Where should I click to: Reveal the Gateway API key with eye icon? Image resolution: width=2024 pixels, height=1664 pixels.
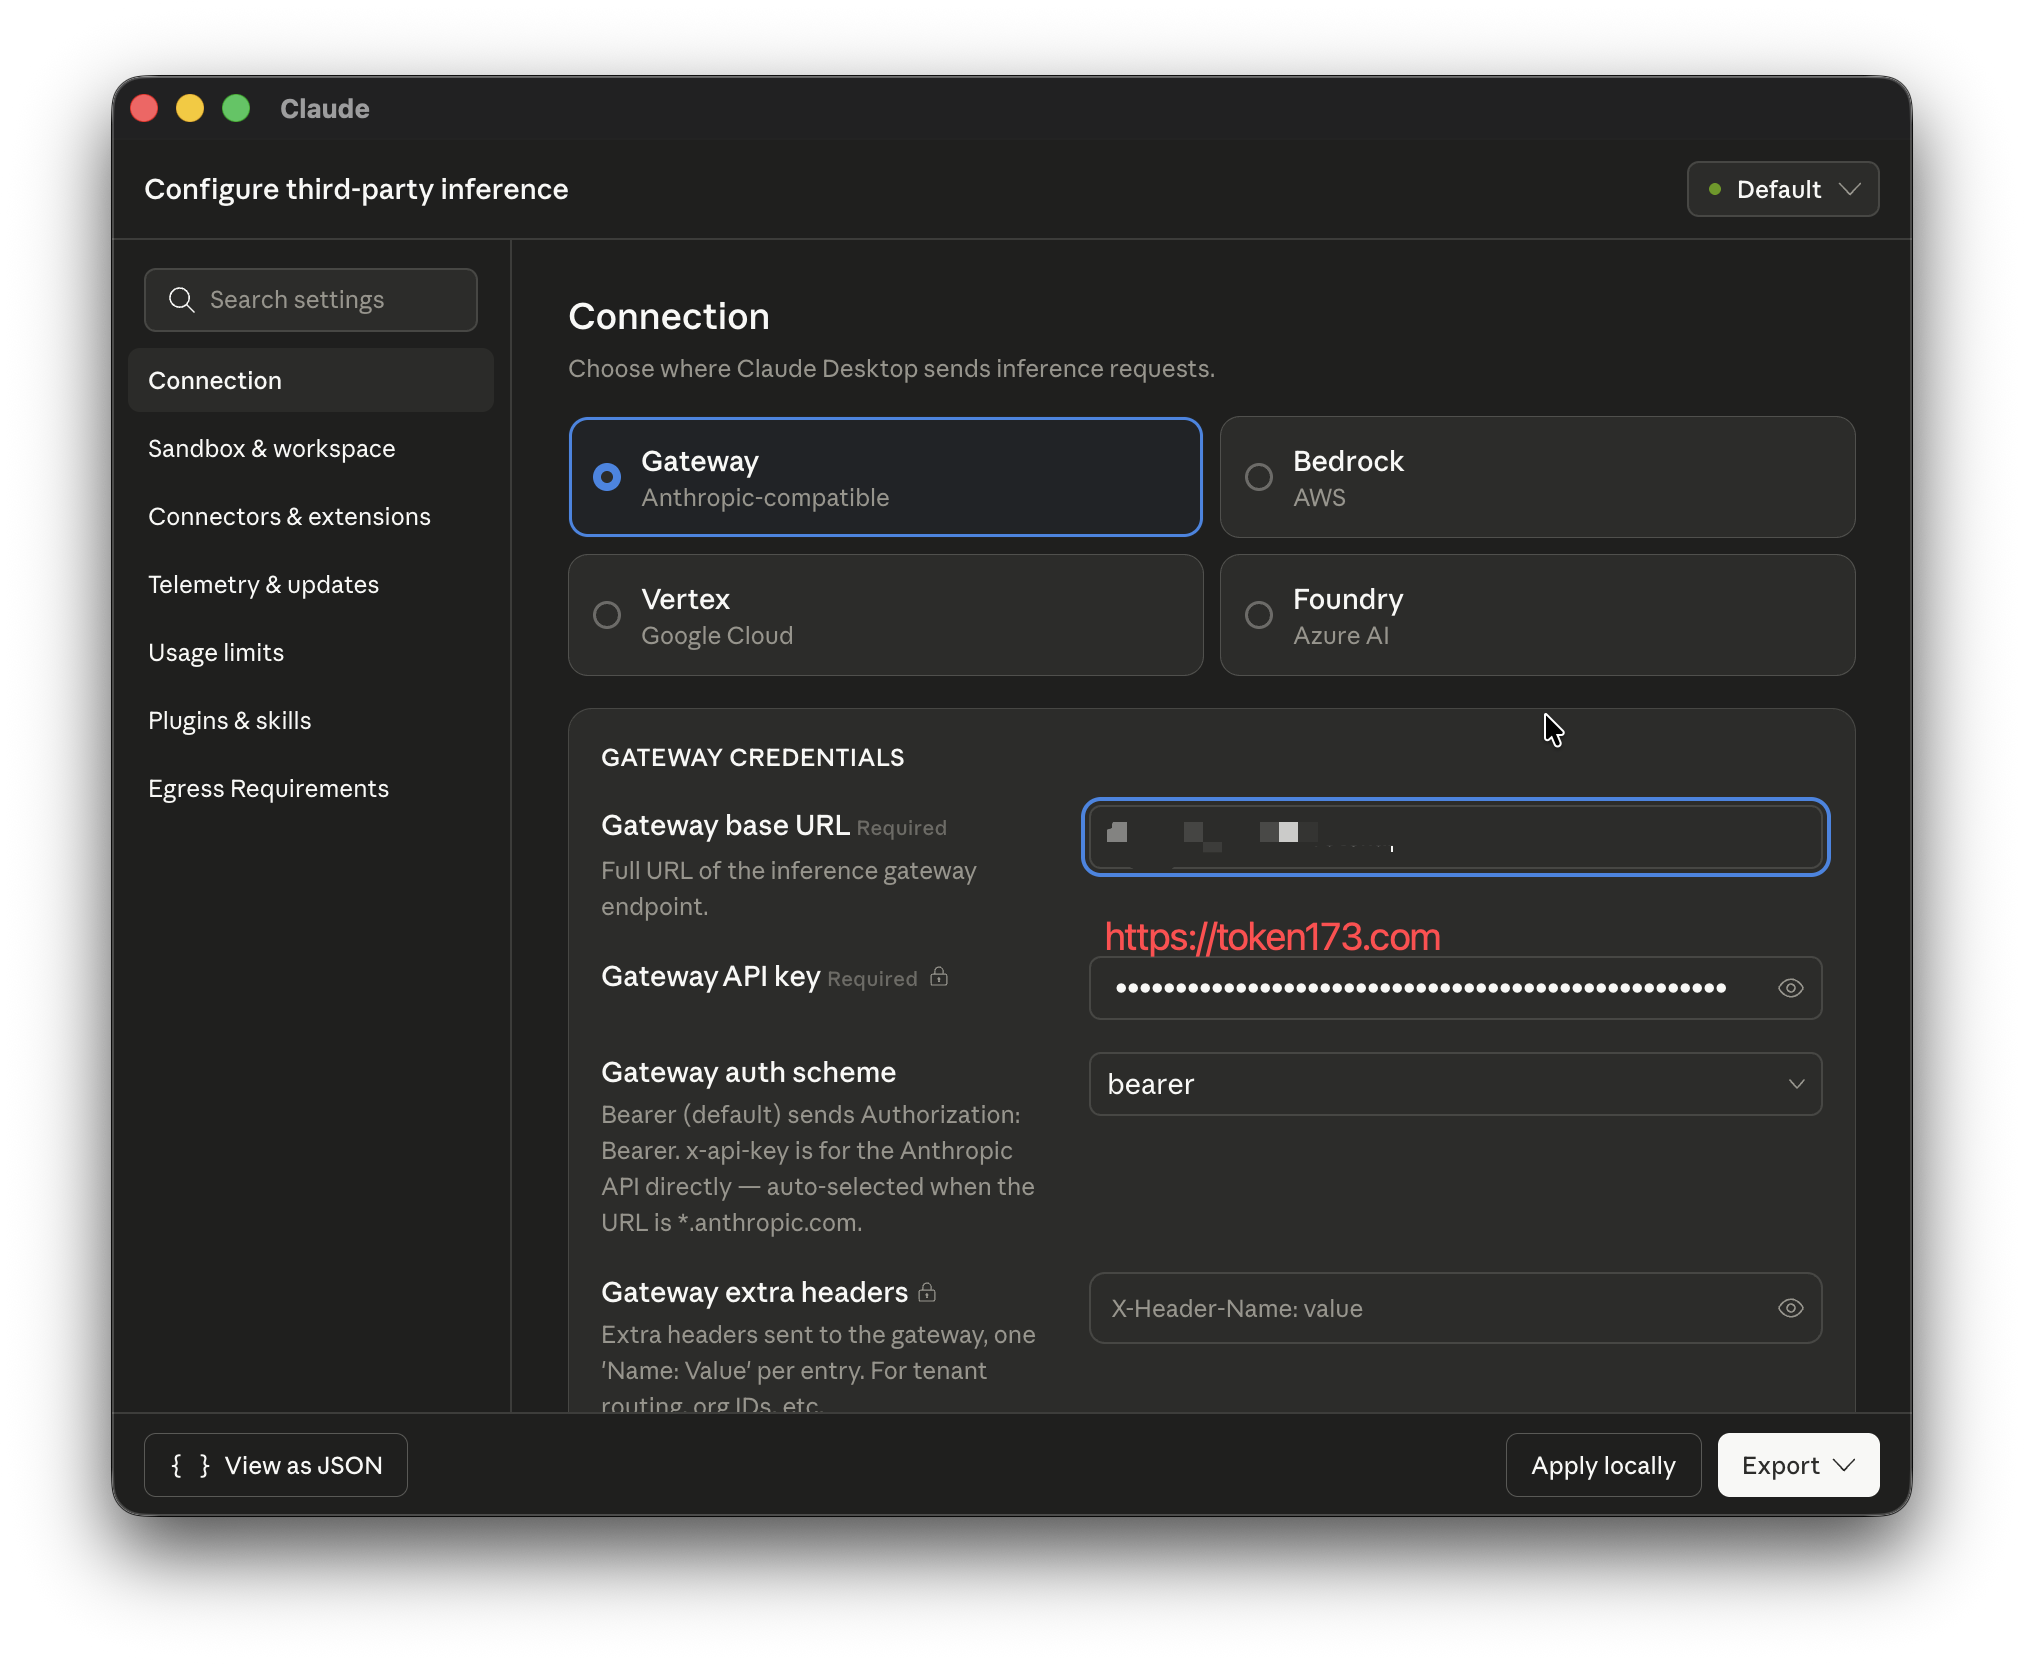point(1790,988)
